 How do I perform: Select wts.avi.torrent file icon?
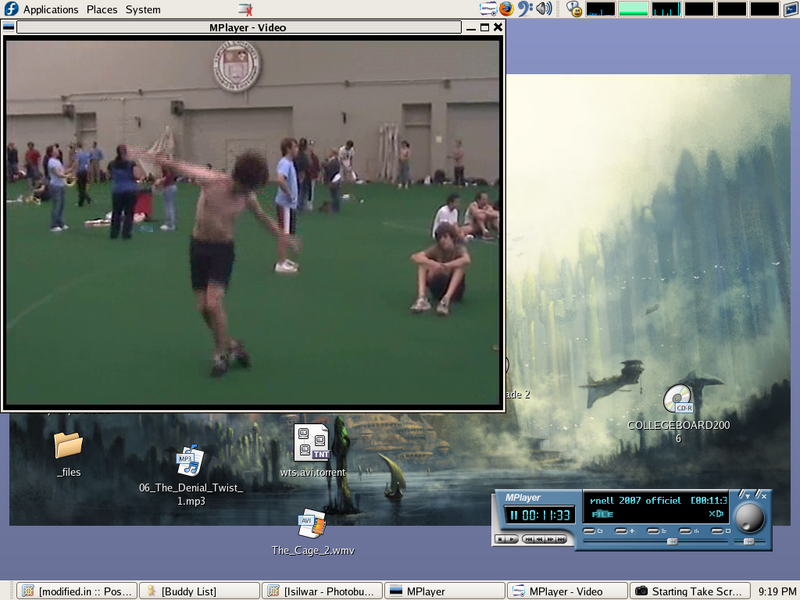pos(312,442)
